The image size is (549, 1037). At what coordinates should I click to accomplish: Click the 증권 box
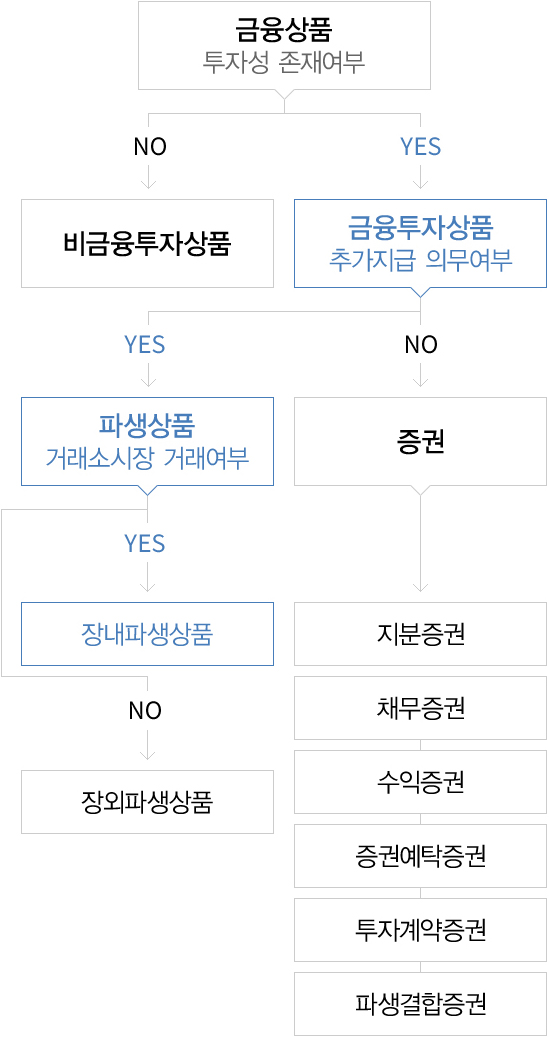[421, 442]
